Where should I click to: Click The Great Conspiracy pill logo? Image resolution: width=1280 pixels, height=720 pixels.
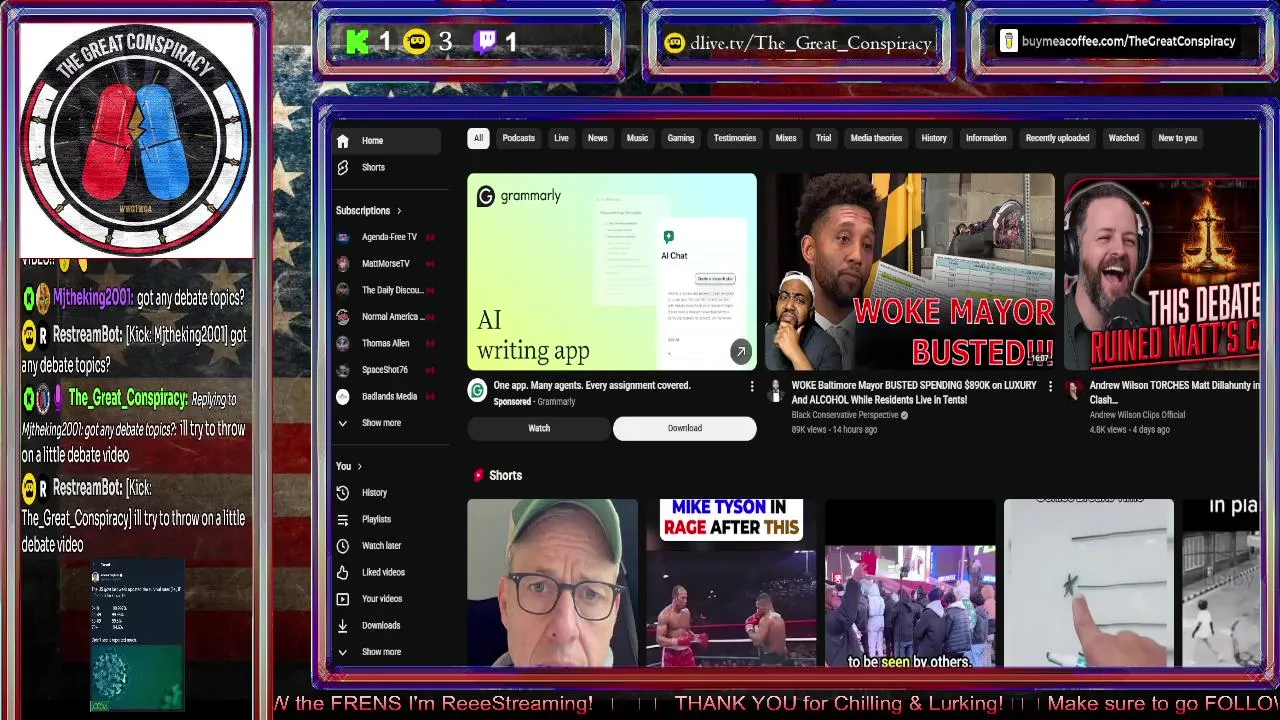136,138
